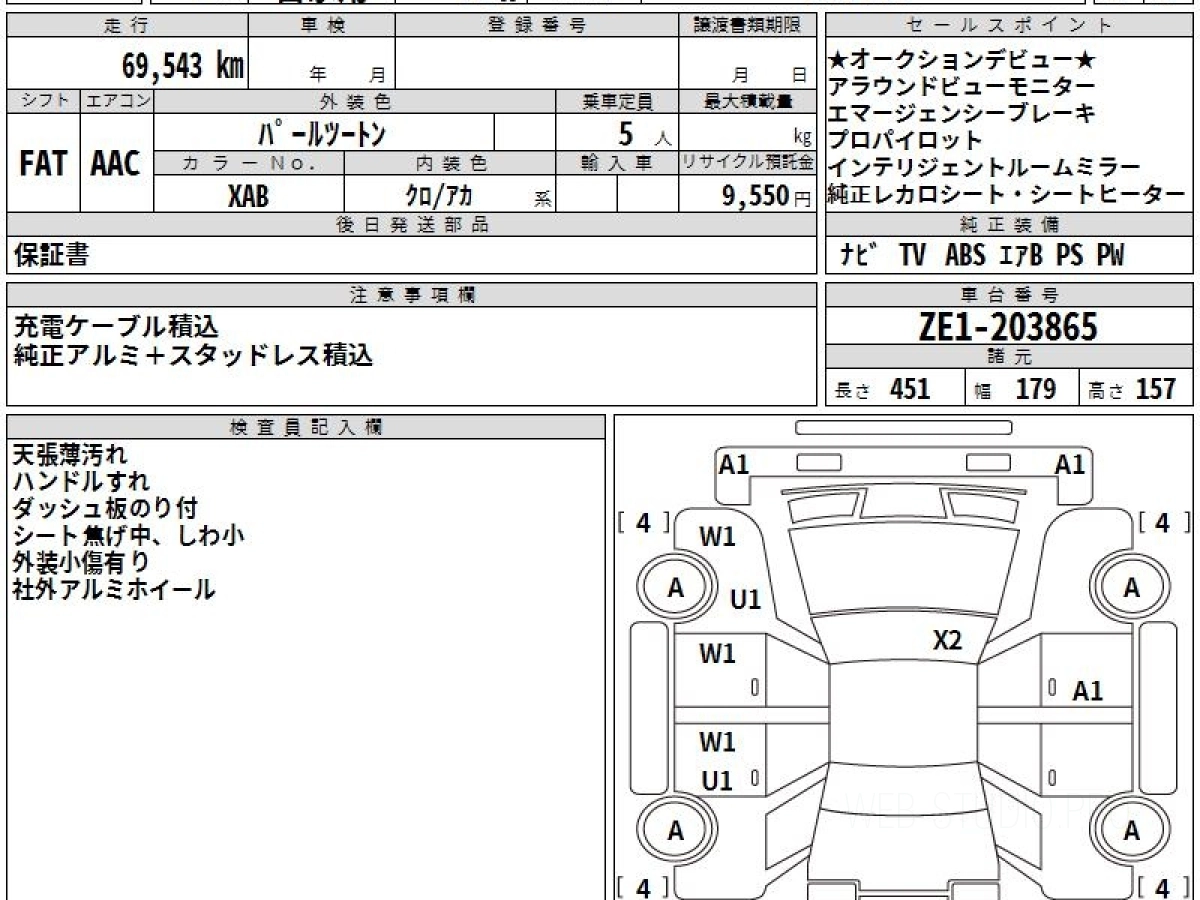
Task: Select the 69,543 km mileage value
Action: point(183,66)
